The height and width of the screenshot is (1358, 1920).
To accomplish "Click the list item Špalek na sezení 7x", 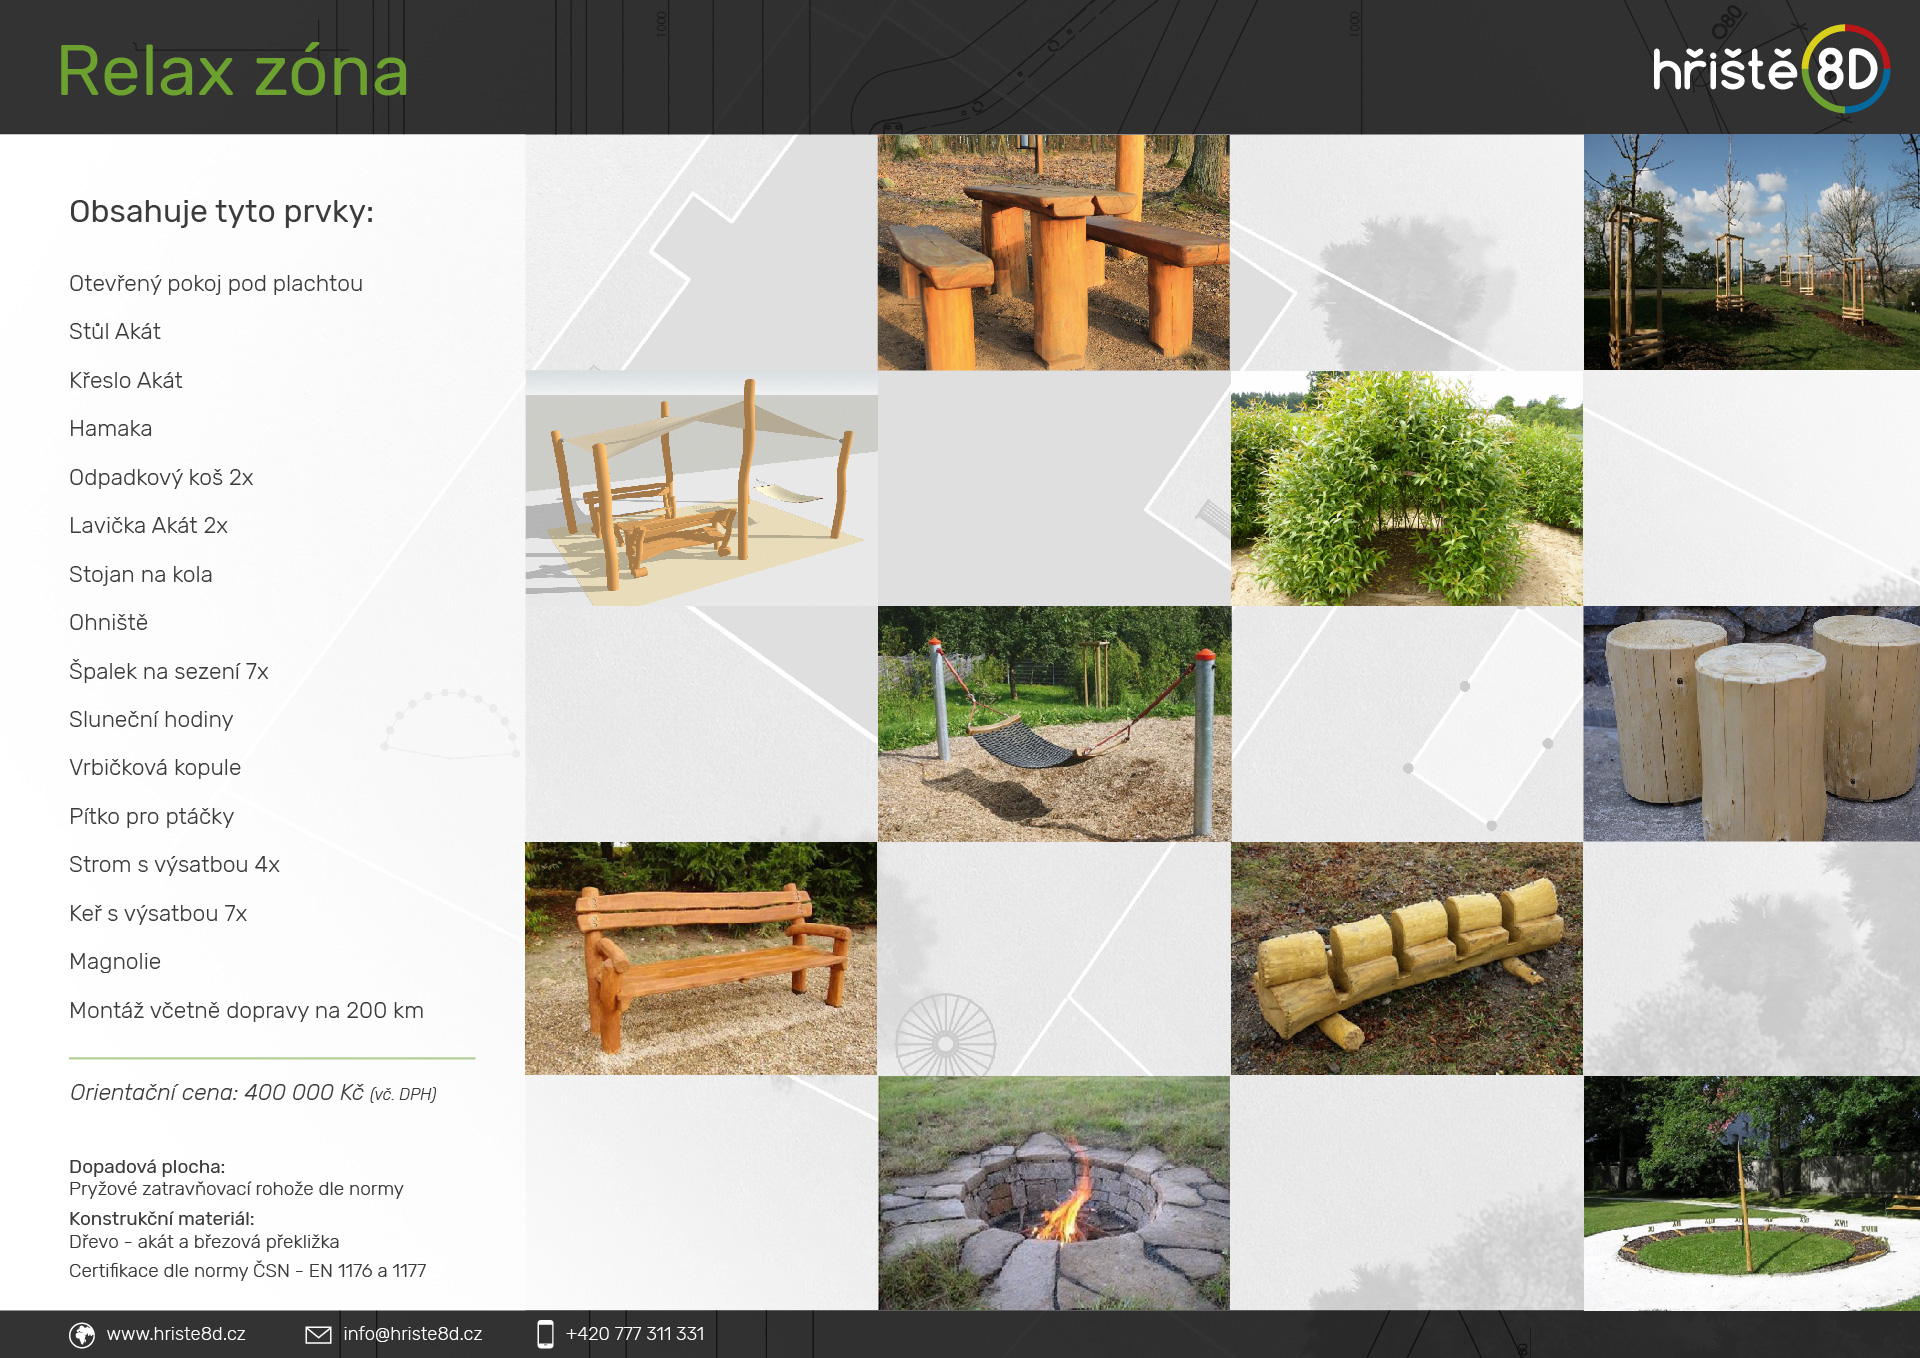I will [169, 672].
